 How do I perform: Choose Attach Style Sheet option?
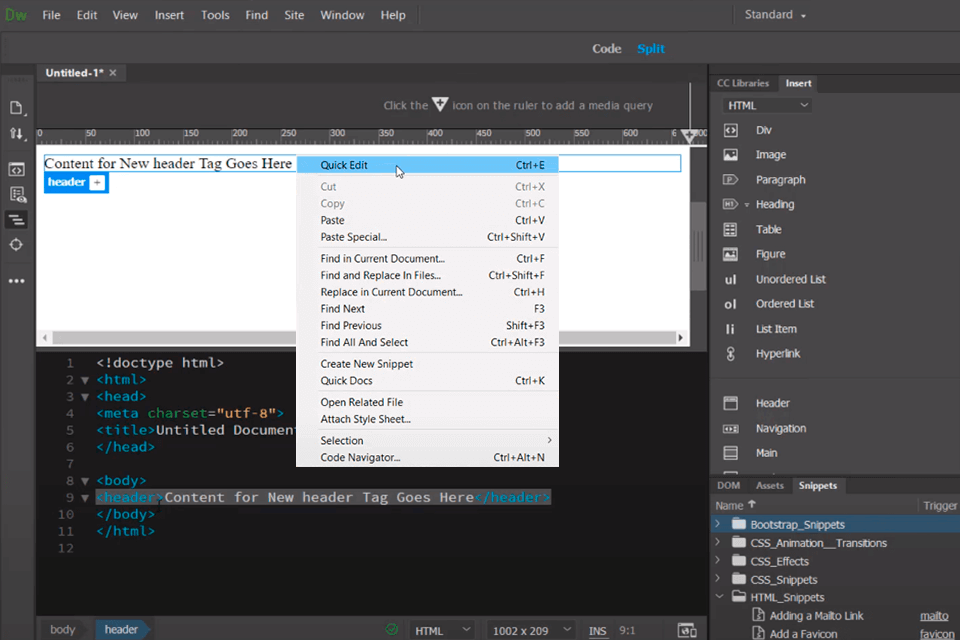click(x=427, y=419)
